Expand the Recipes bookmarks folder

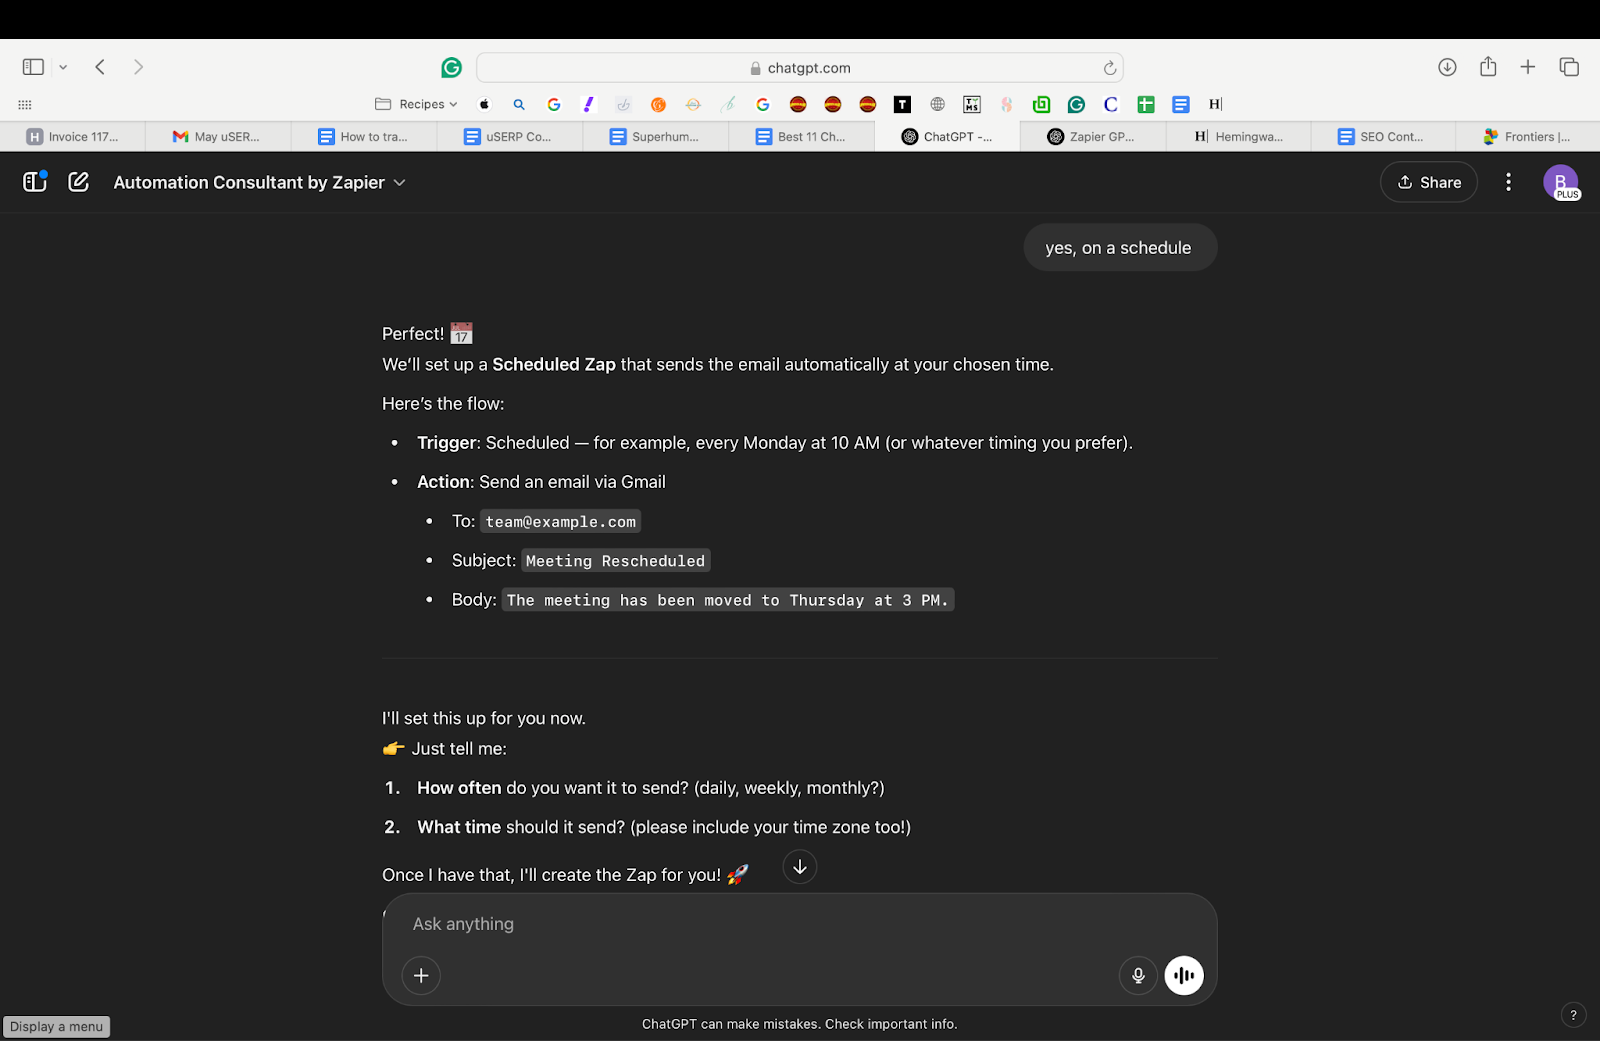coord(416,104)
